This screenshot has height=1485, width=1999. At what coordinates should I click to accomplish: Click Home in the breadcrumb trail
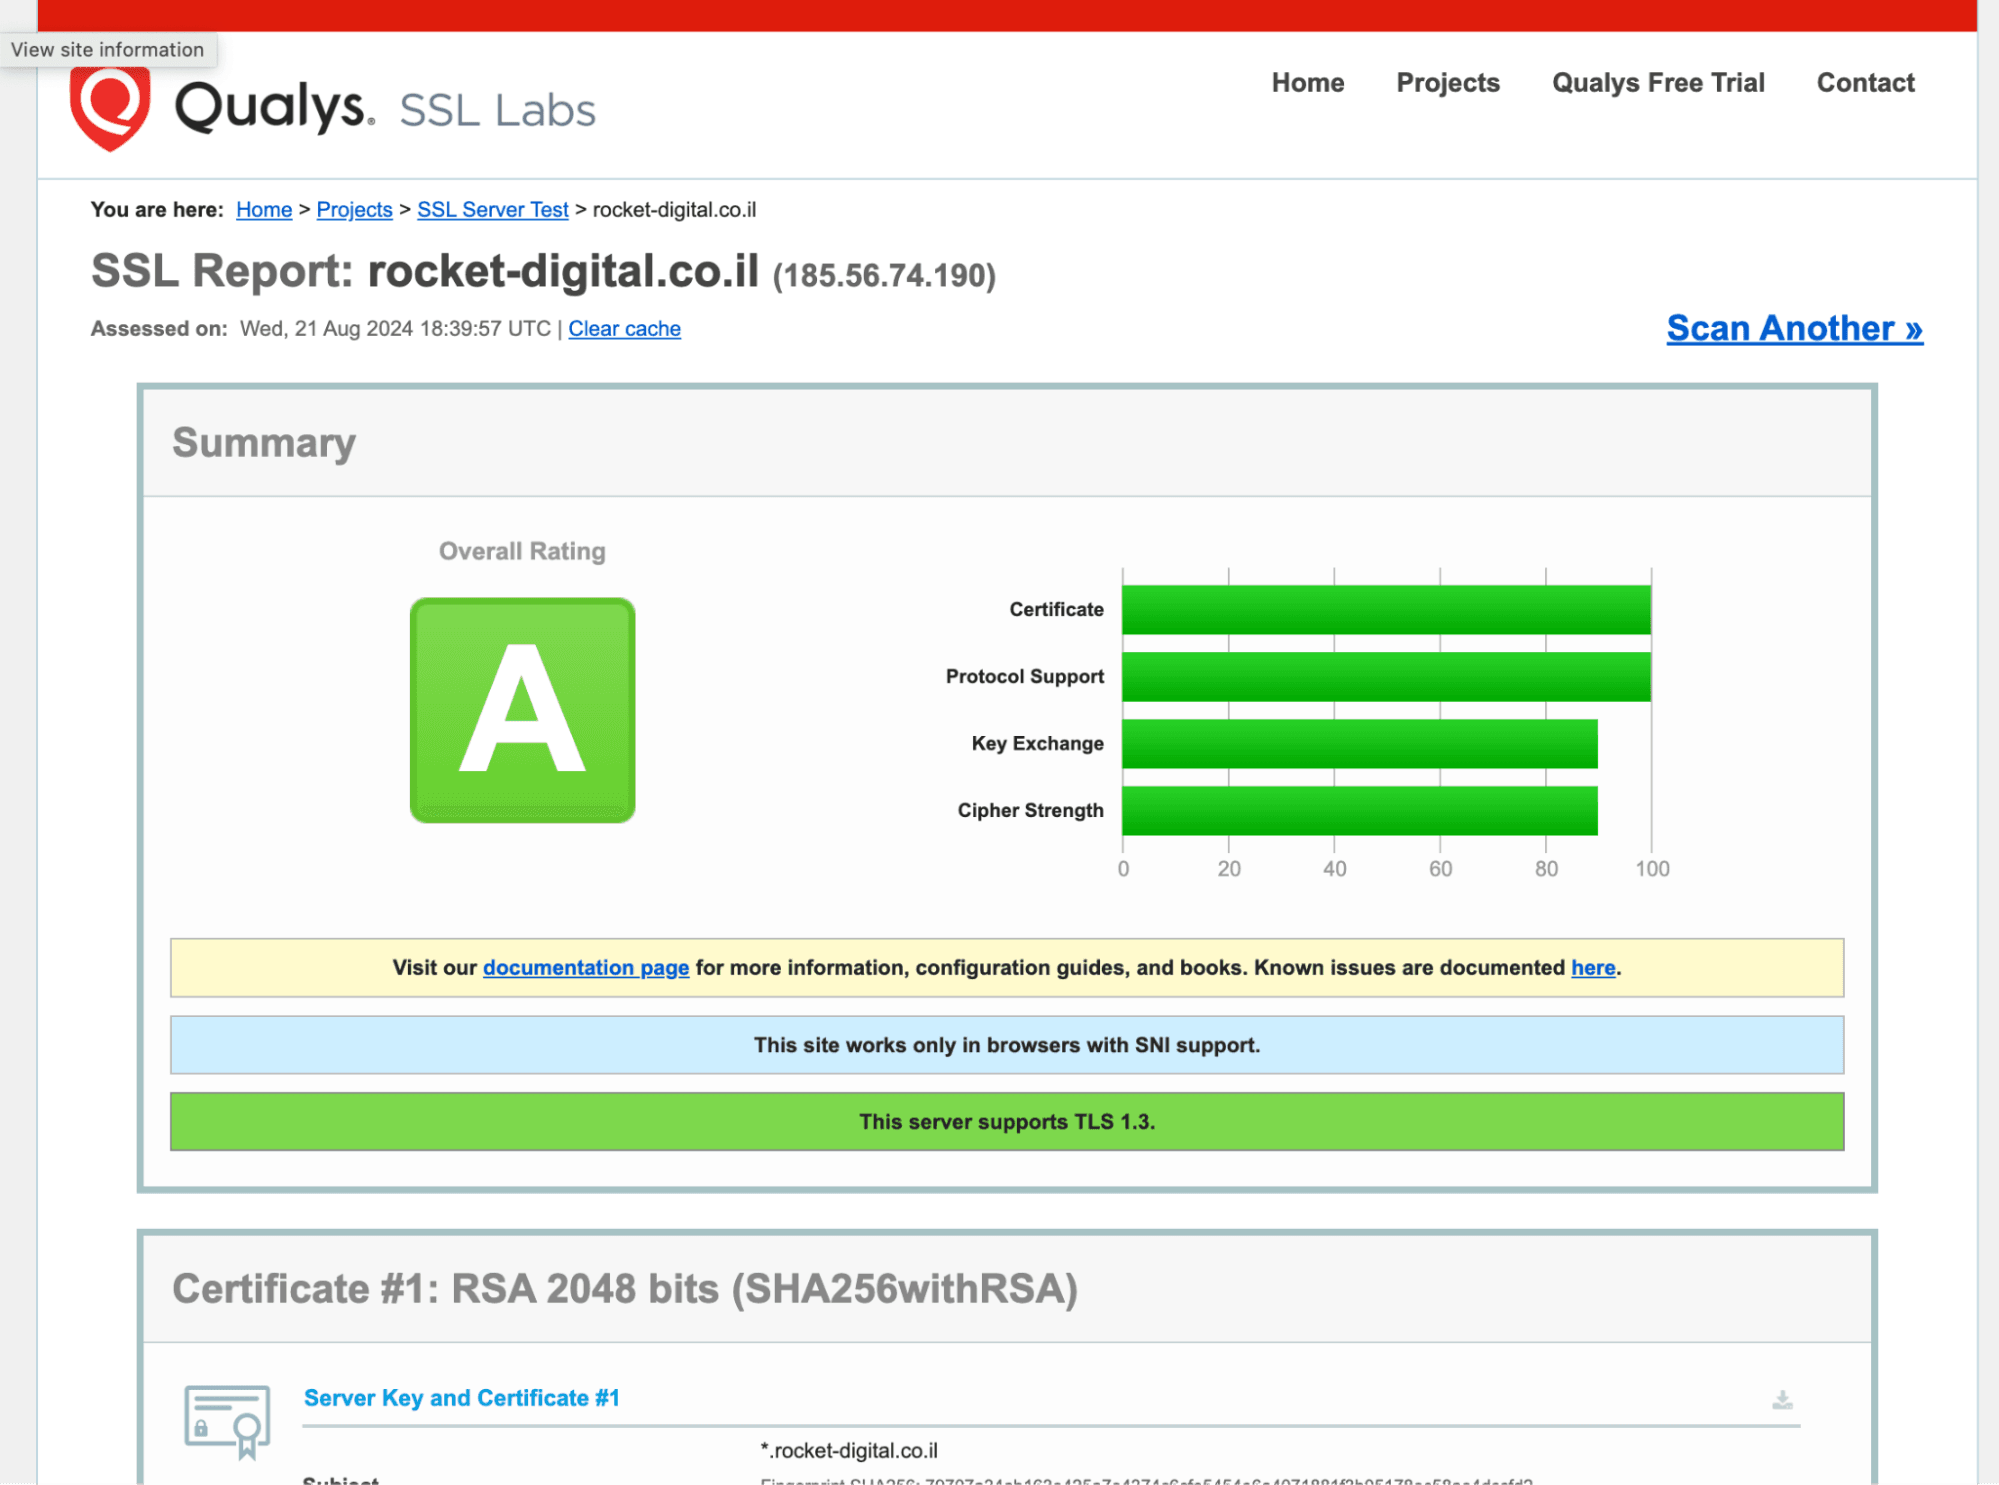(263, 210)
